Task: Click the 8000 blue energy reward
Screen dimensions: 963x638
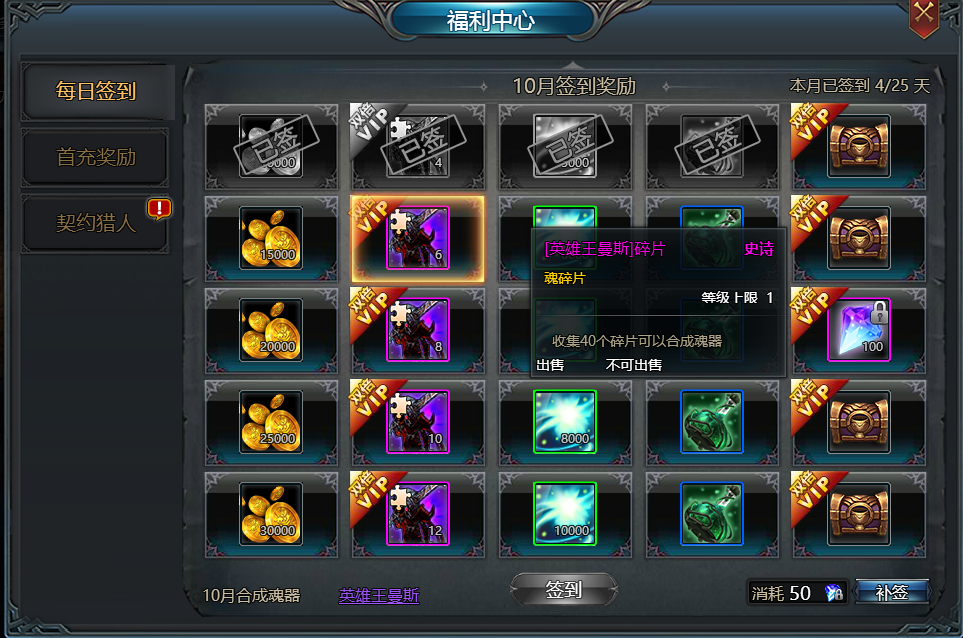Action: point(565,422)
